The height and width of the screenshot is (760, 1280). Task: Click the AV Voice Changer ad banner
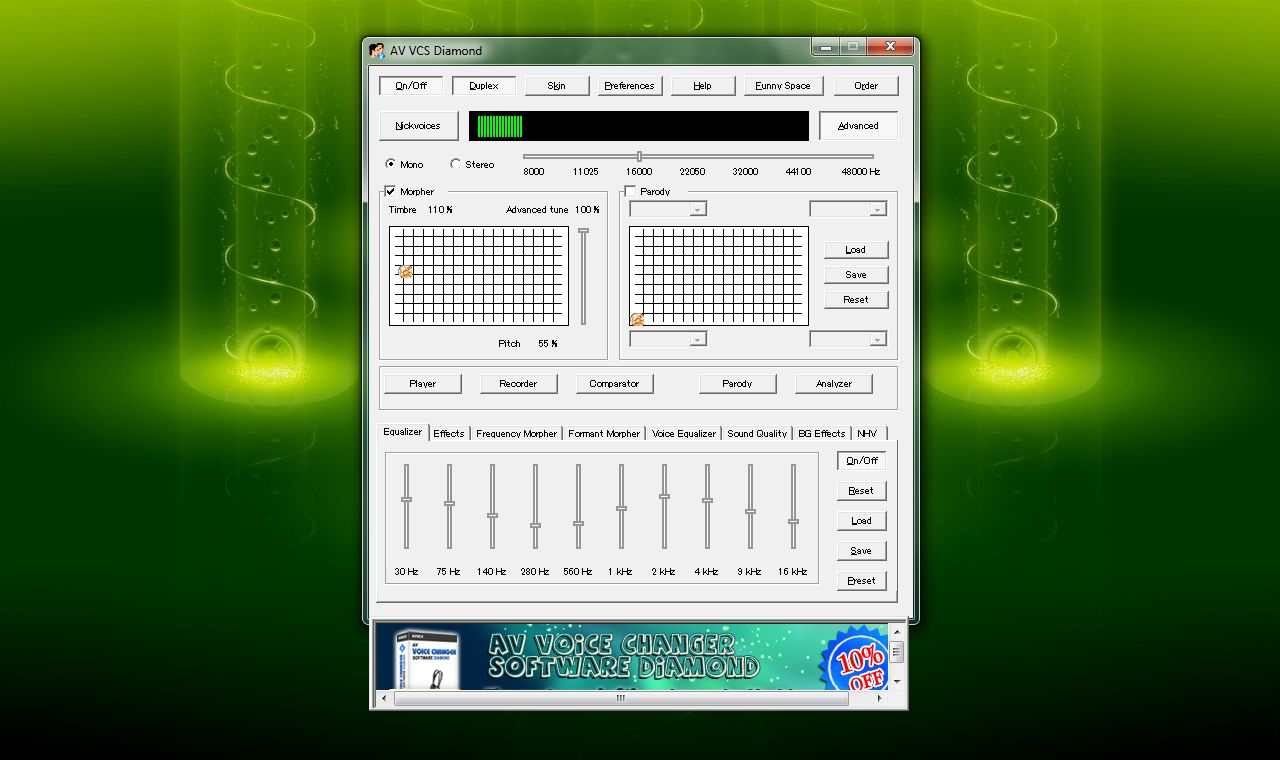coord(632,656)
